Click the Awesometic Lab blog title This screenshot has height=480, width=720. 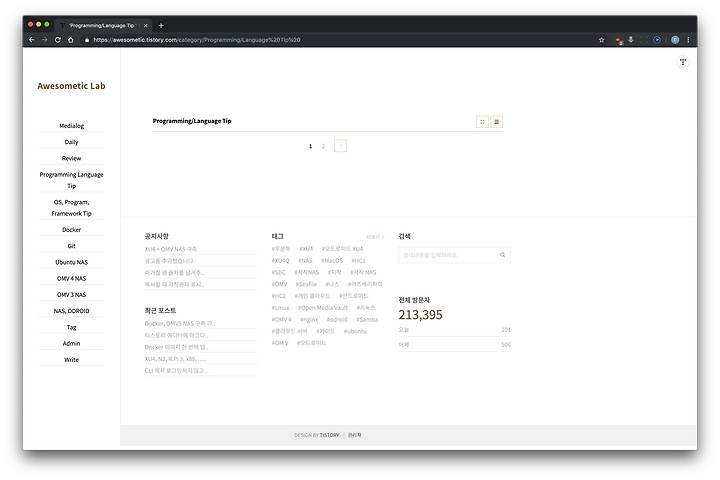(x=71, y=86)
